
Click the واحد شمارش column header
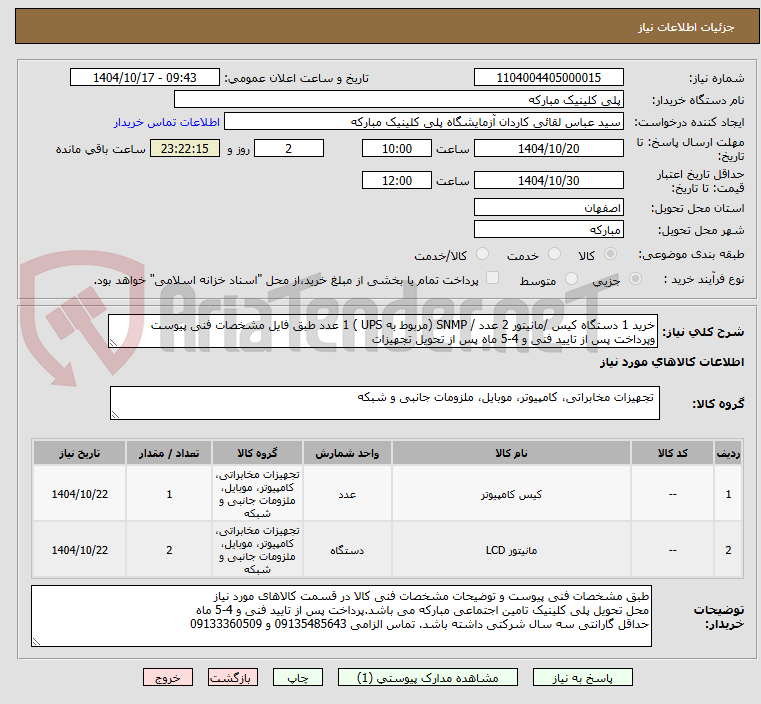pyautogui.click(x=347, y=453)
